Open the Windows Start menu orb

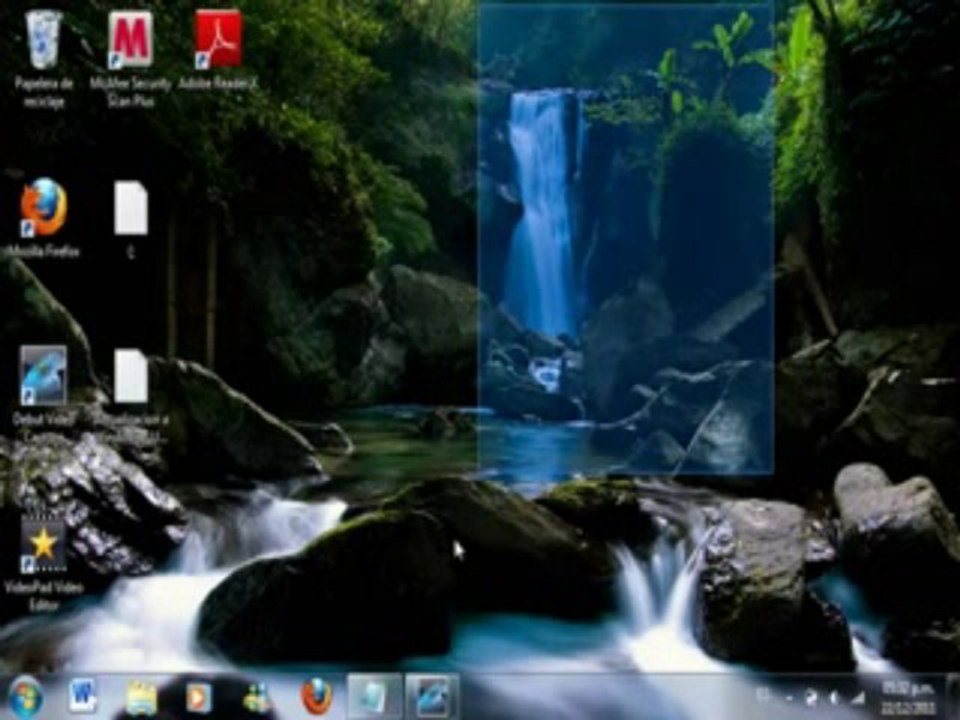[24, 697]
